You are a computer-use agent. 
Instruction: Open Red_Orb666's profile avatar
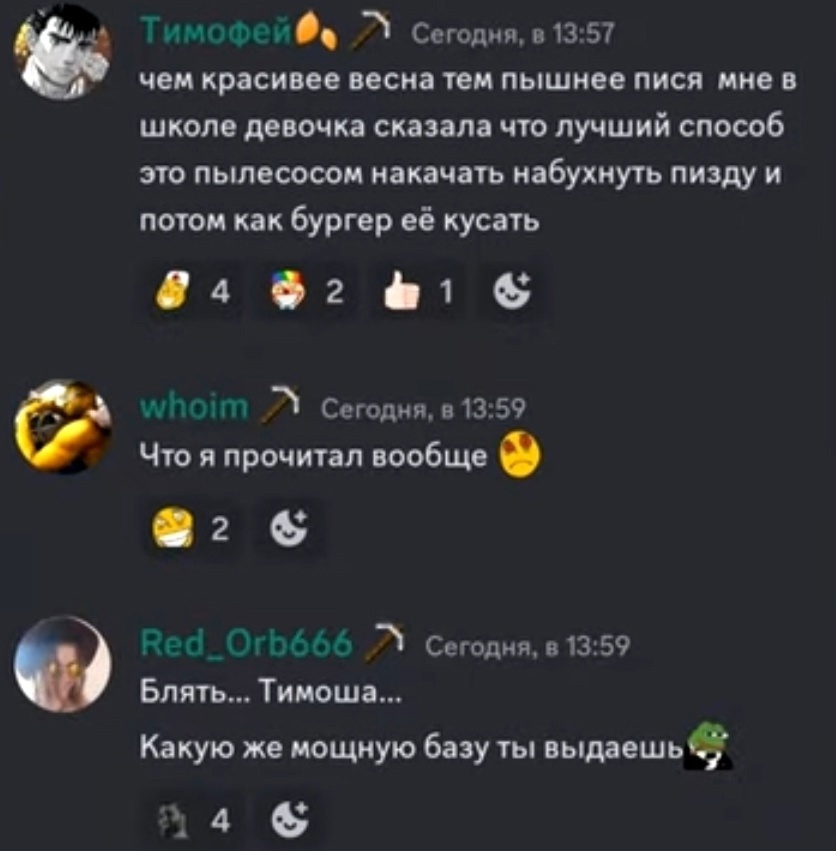63,663
